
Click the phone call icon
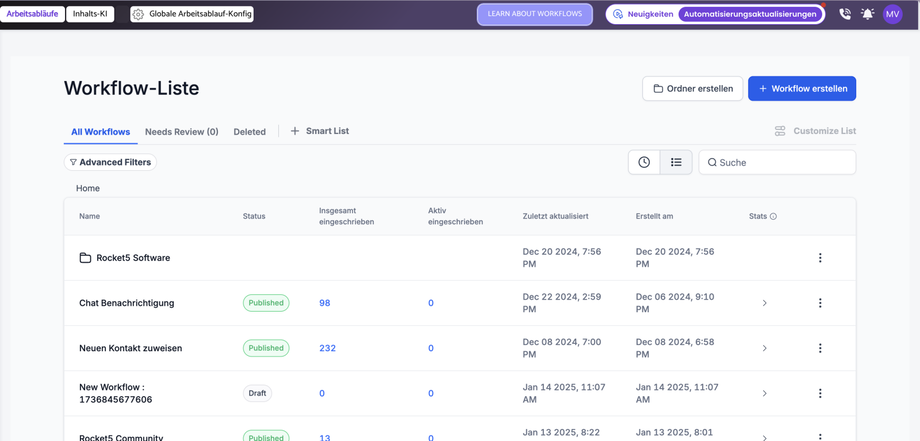pyautogui.click(x=845, y=14)
